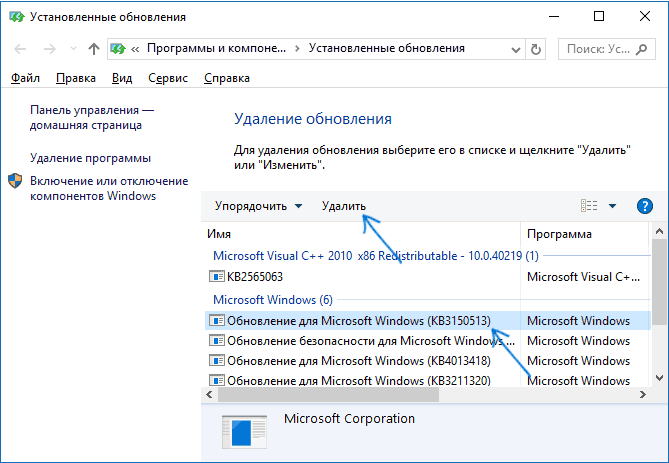Screen dimensions: 669x463
Task: Click the horizontal scrollbar thumb
Action: (x=328, y=395)
